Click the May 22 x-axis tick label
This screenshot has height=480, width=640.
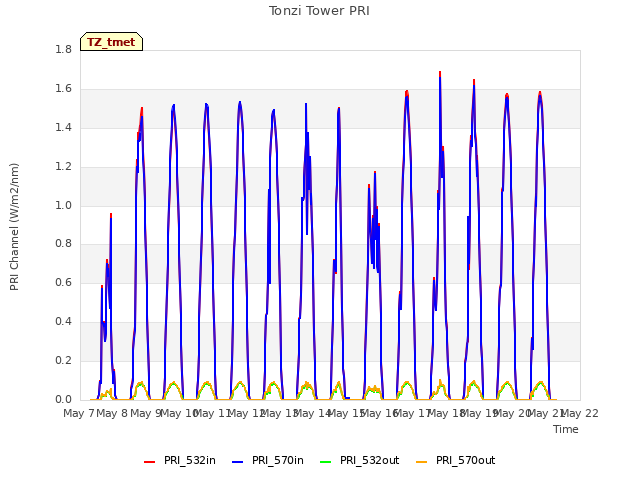coord(580,413)
